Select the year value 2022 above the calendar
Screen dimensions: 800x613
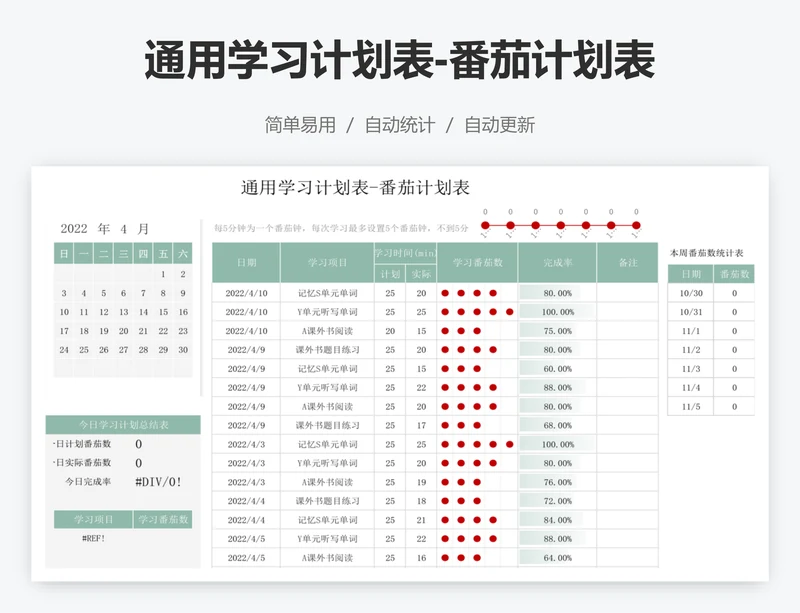[x=74, y=229]
